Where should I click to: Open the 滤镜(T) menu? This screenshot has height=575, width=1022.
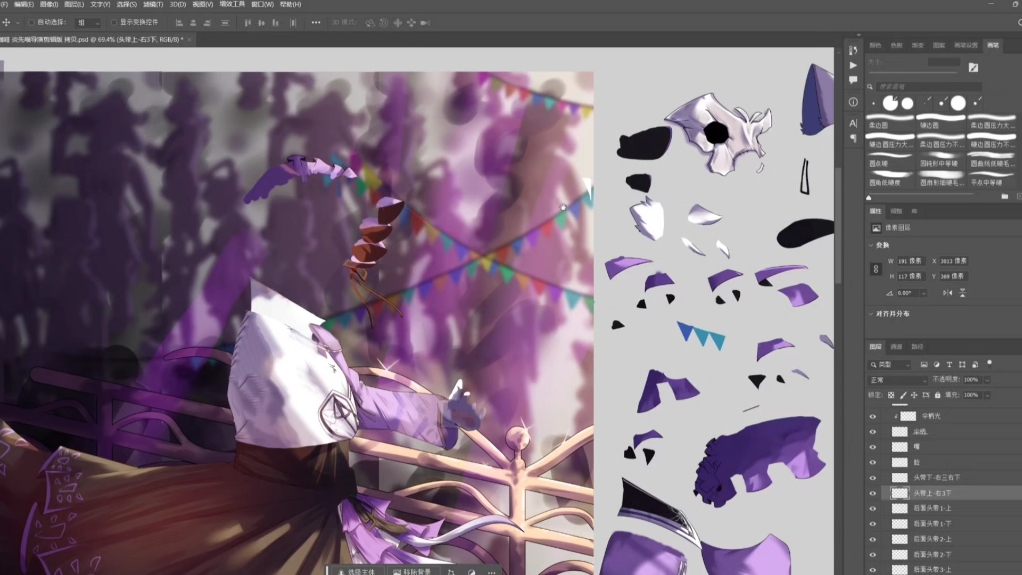point(153,5)
